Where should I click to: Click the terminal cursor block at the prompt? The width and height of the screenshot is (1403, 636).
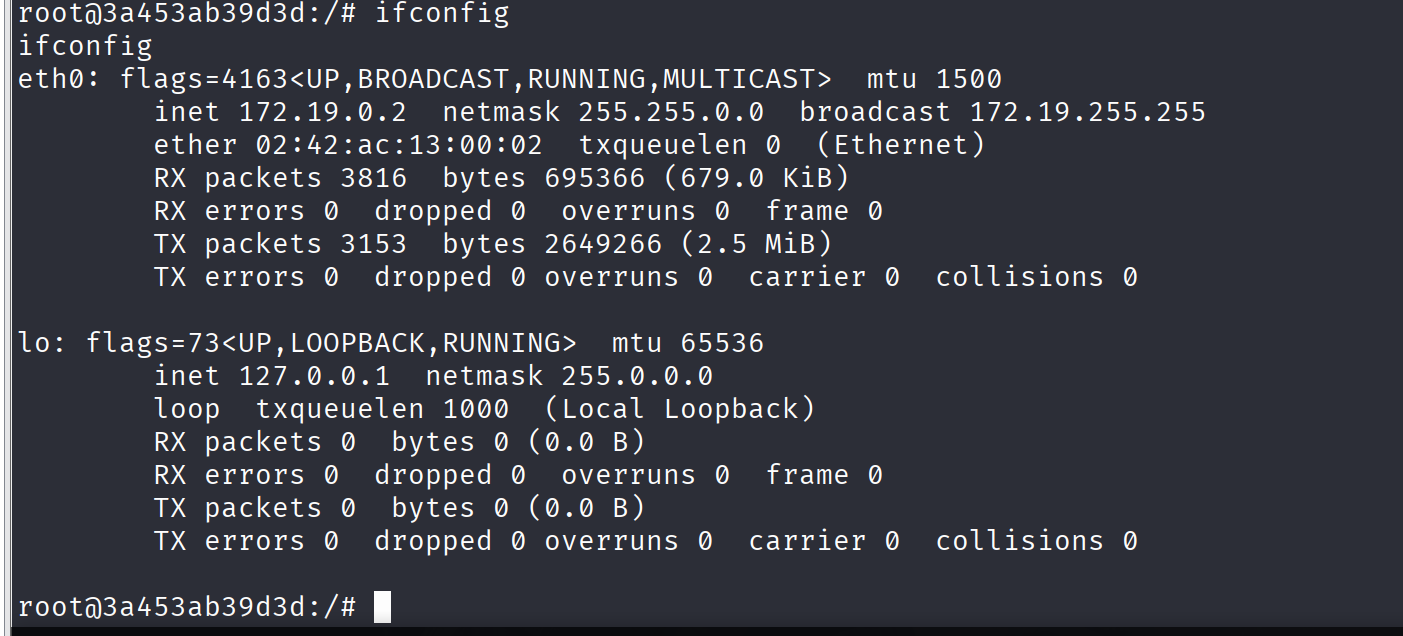[x=382, y=606]
